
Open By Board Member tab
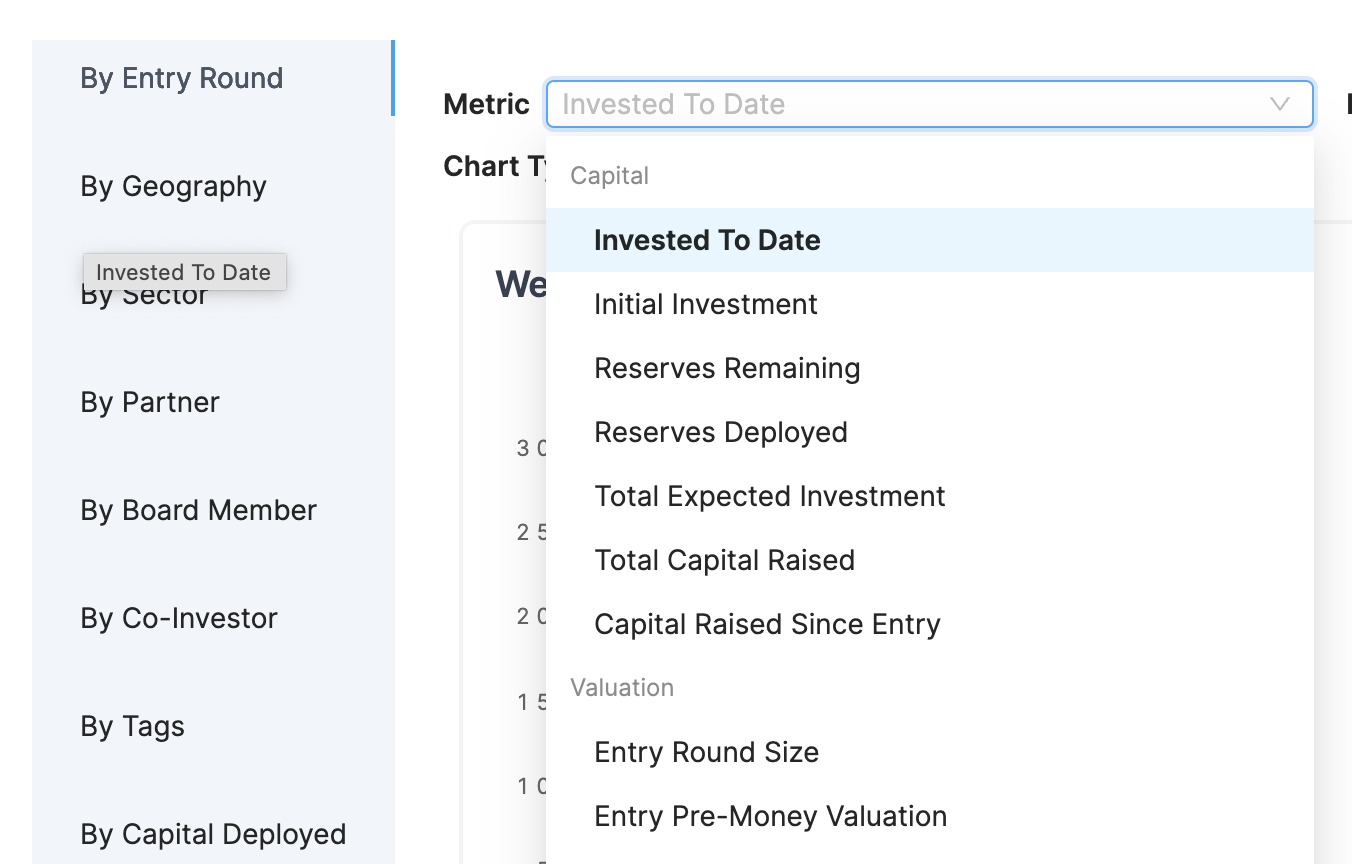coord(199,510)
